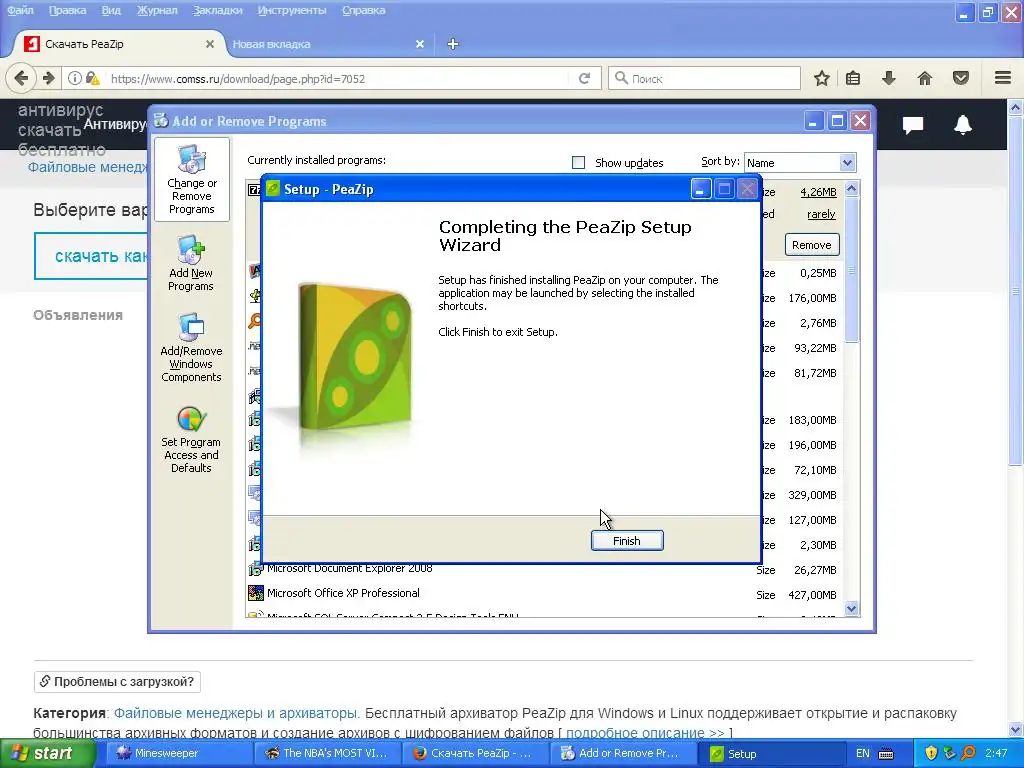Screen dimensions: 1024x768
Task: Open the Windows start button
Action: (x=46, y=754)
